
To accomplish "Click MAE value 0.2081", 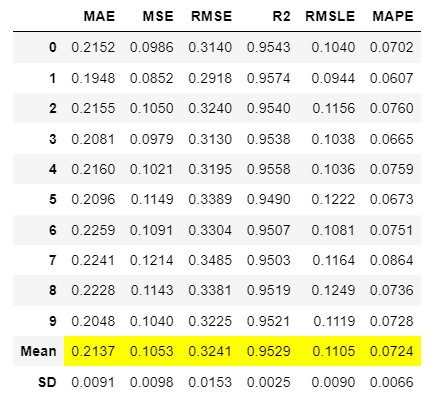I will coord(93,139).
